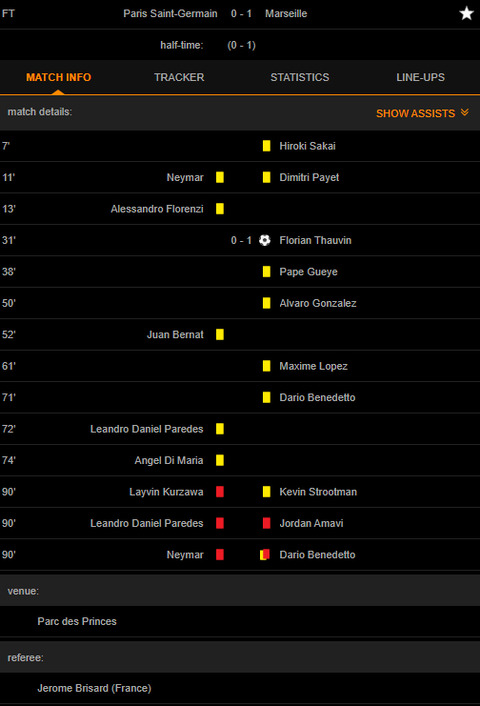
Task: Click Neymar's red card icon at 90'
Action: click(x=220, y=555)
